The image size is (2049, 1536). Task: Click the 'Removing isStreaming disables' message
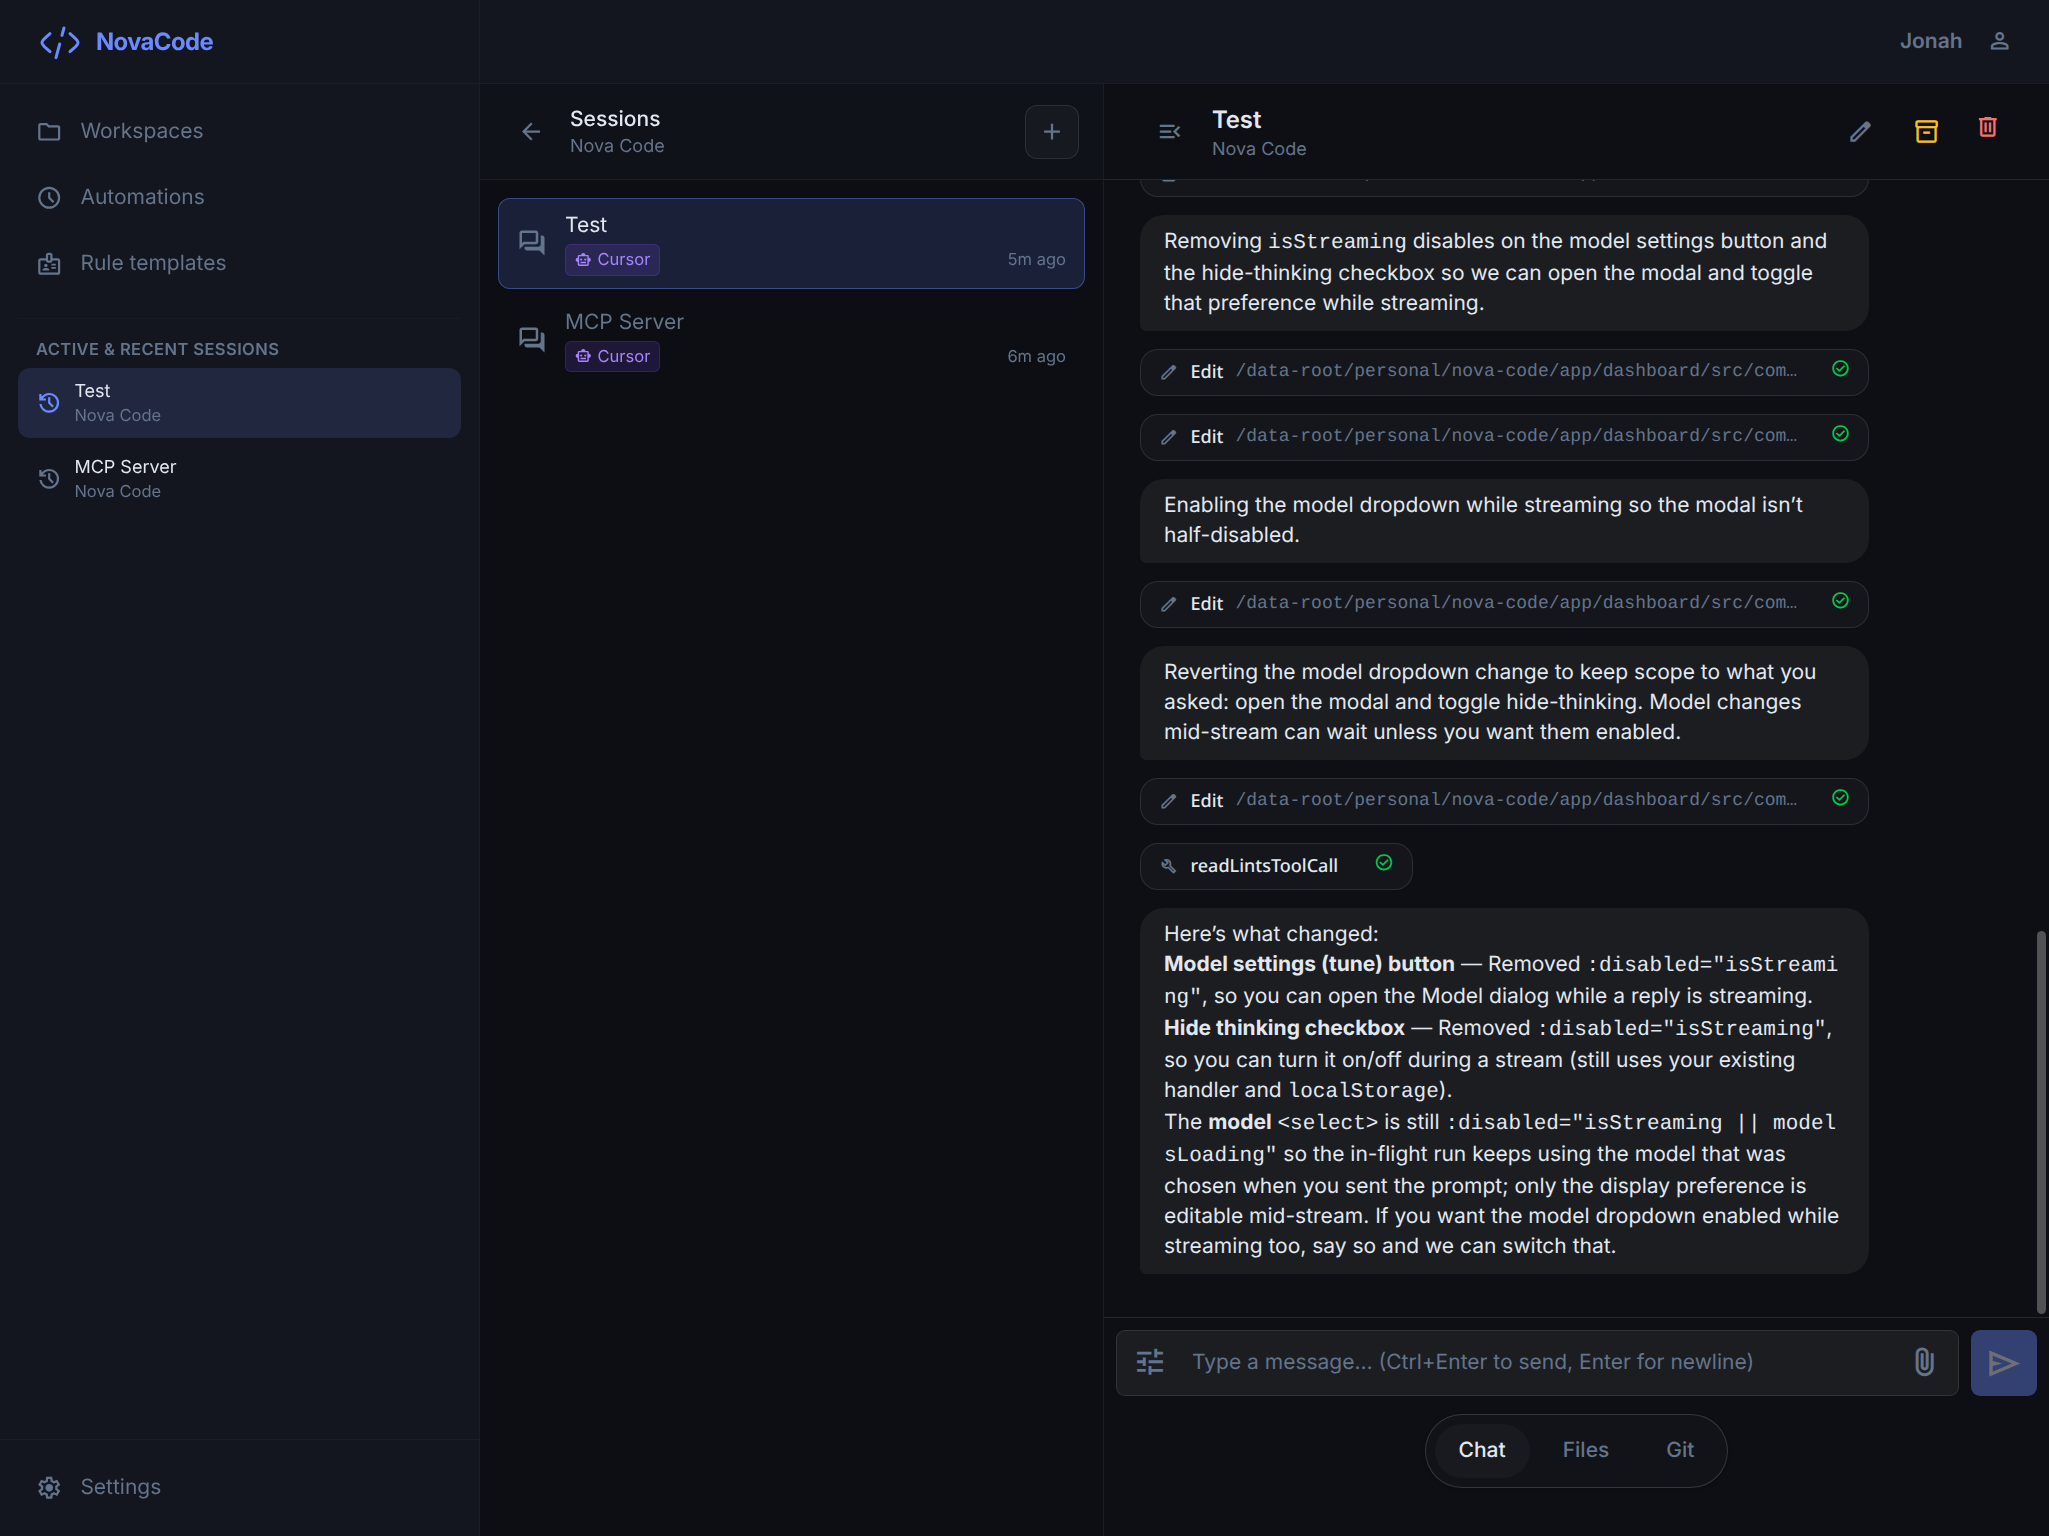click(1504, 272)
